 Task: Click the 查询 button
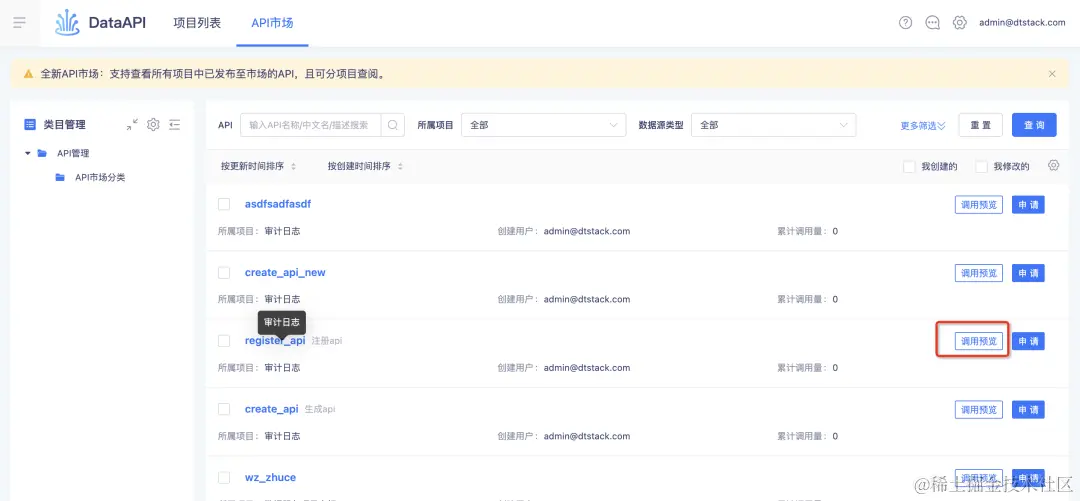(x=1034, y=125)
